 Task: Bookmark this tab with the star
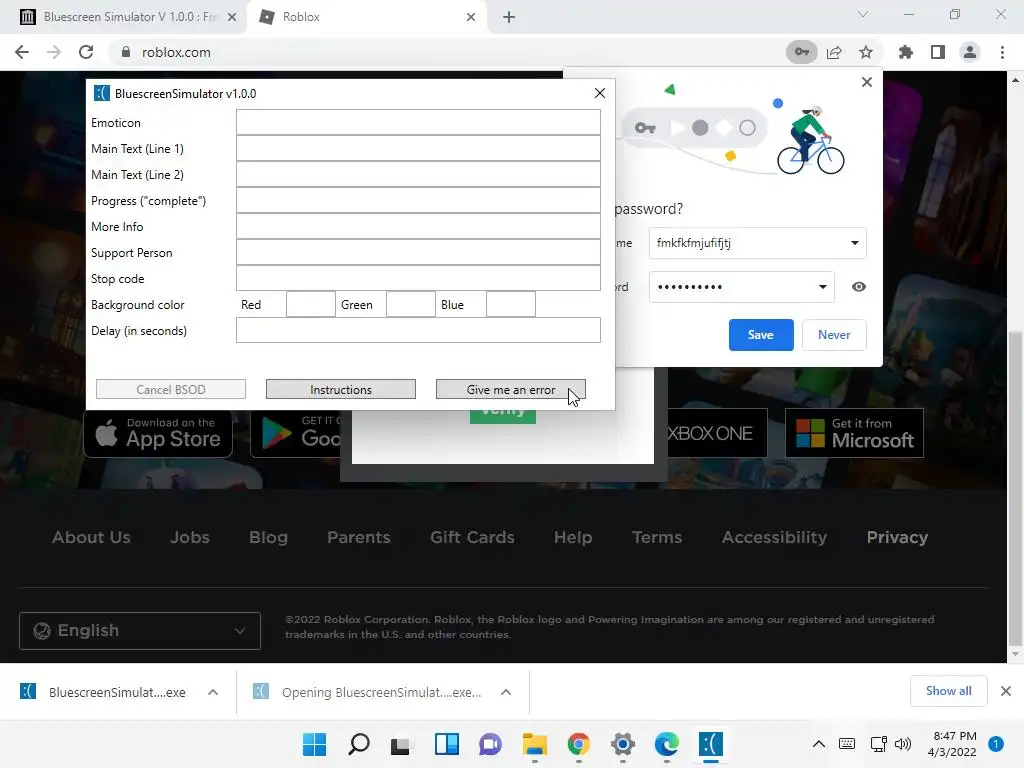866,52
